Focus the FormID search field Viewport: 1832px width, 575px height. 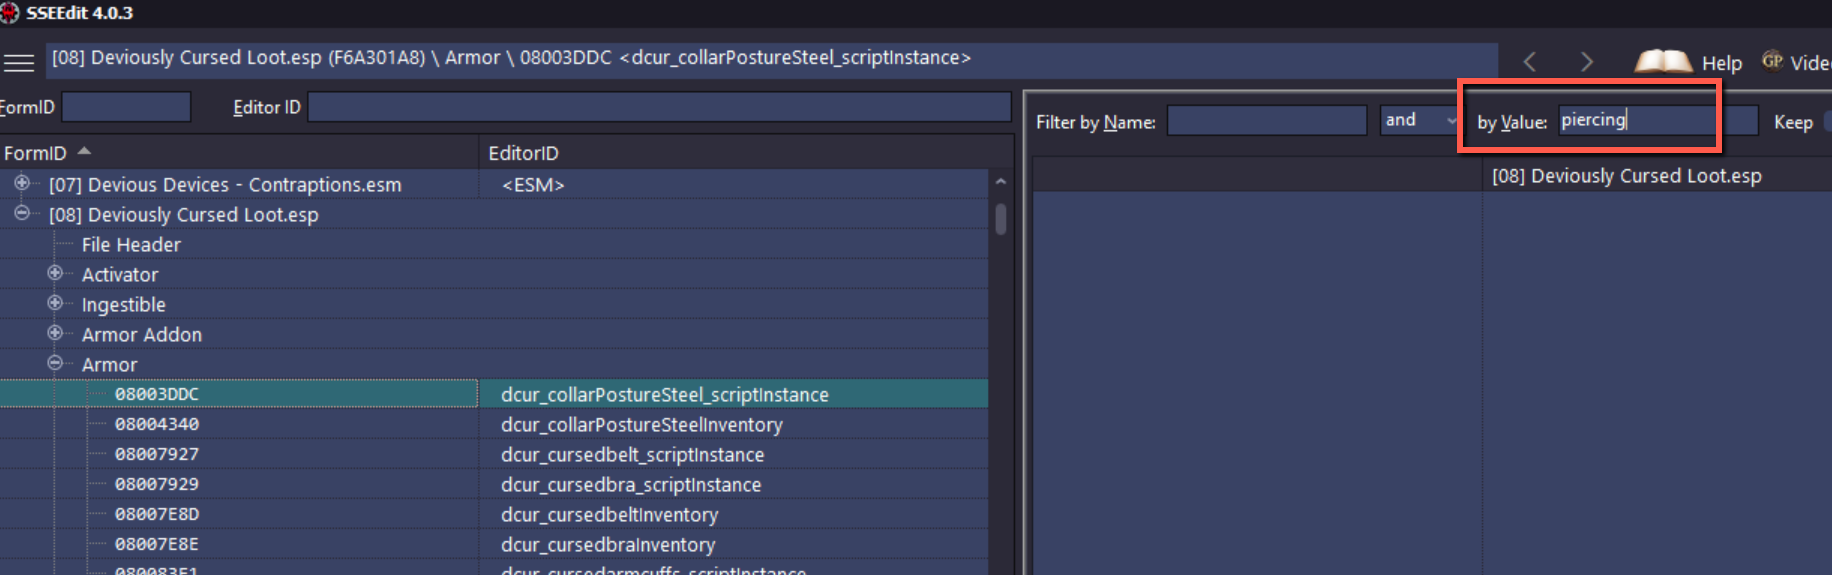[x=126, y=107]
